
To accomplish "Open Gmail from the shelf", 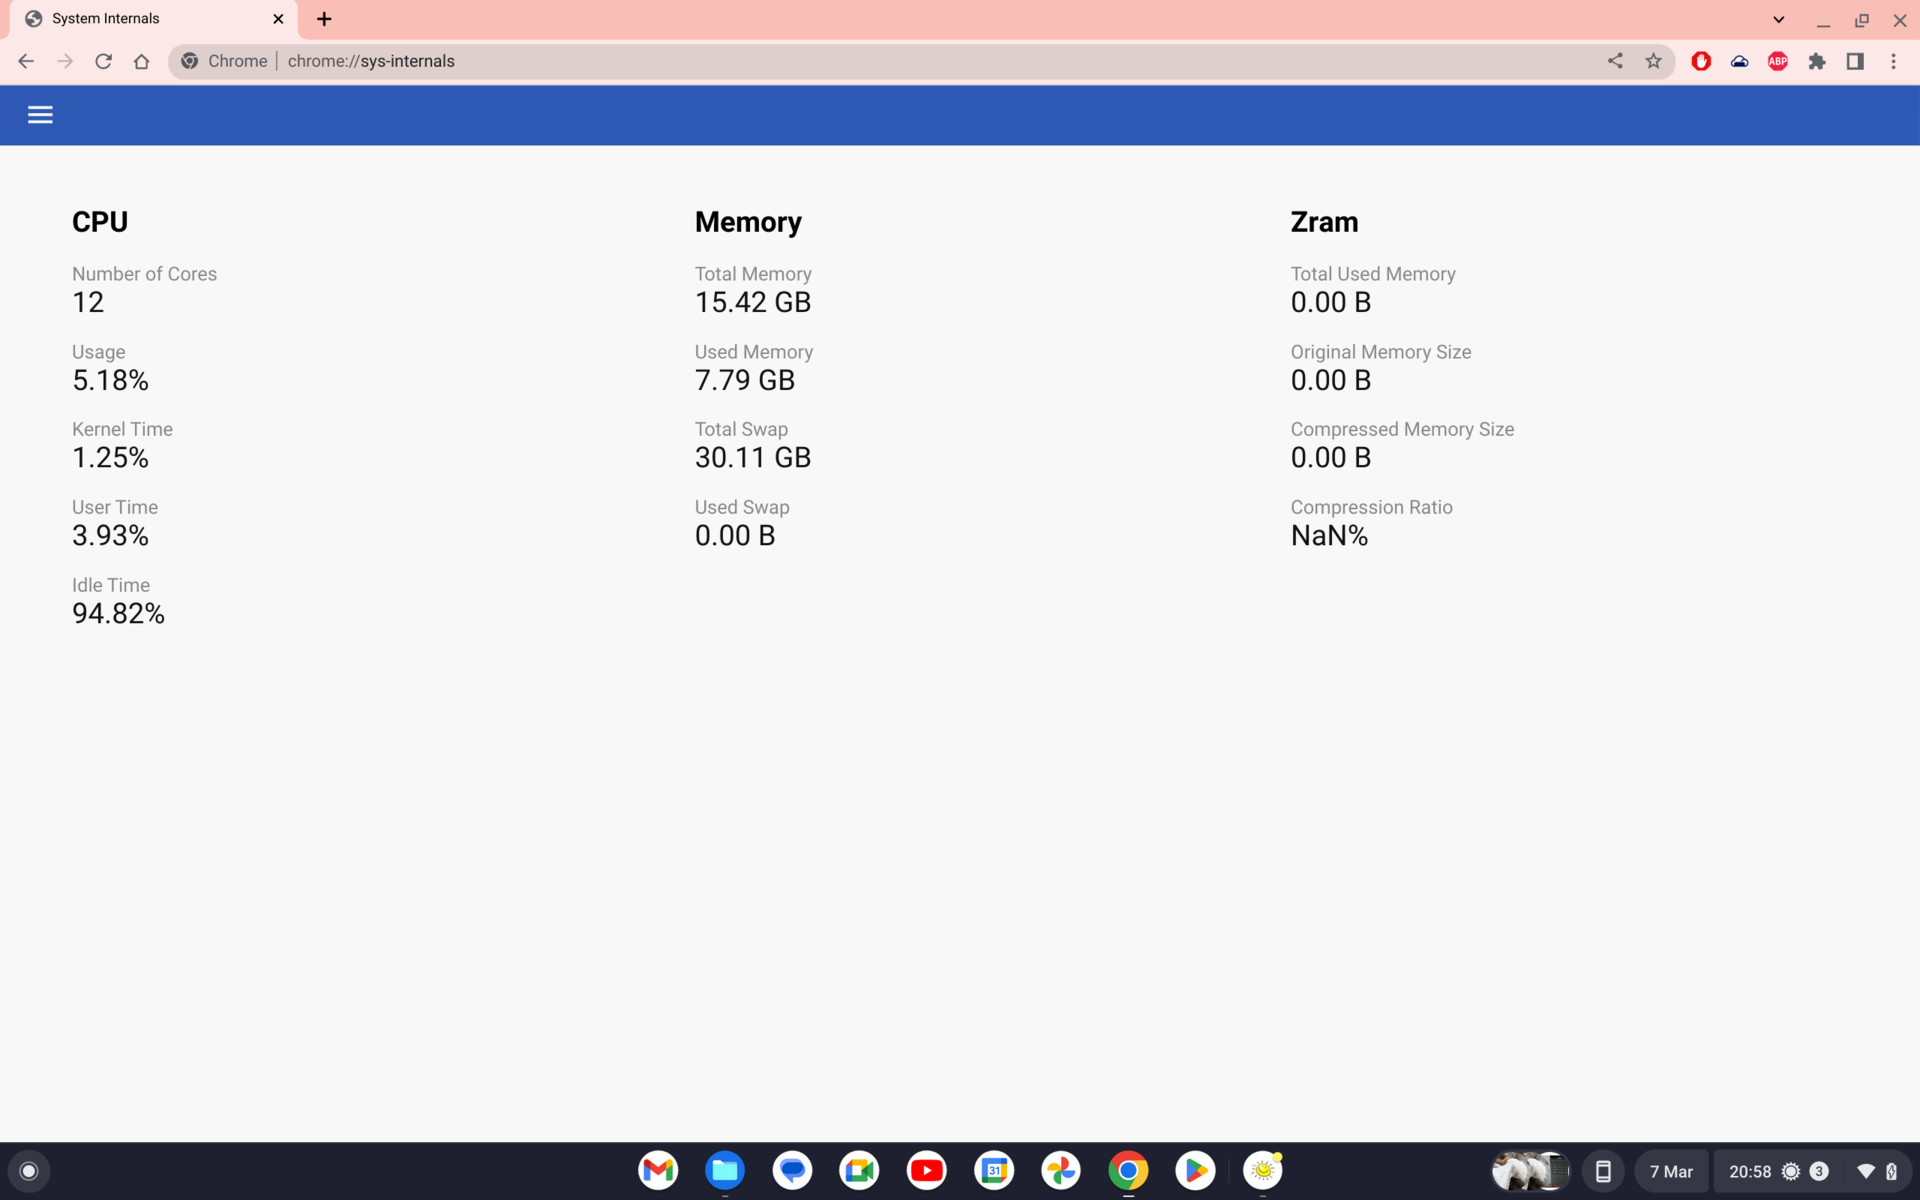I will click(x=658, y=1170).
